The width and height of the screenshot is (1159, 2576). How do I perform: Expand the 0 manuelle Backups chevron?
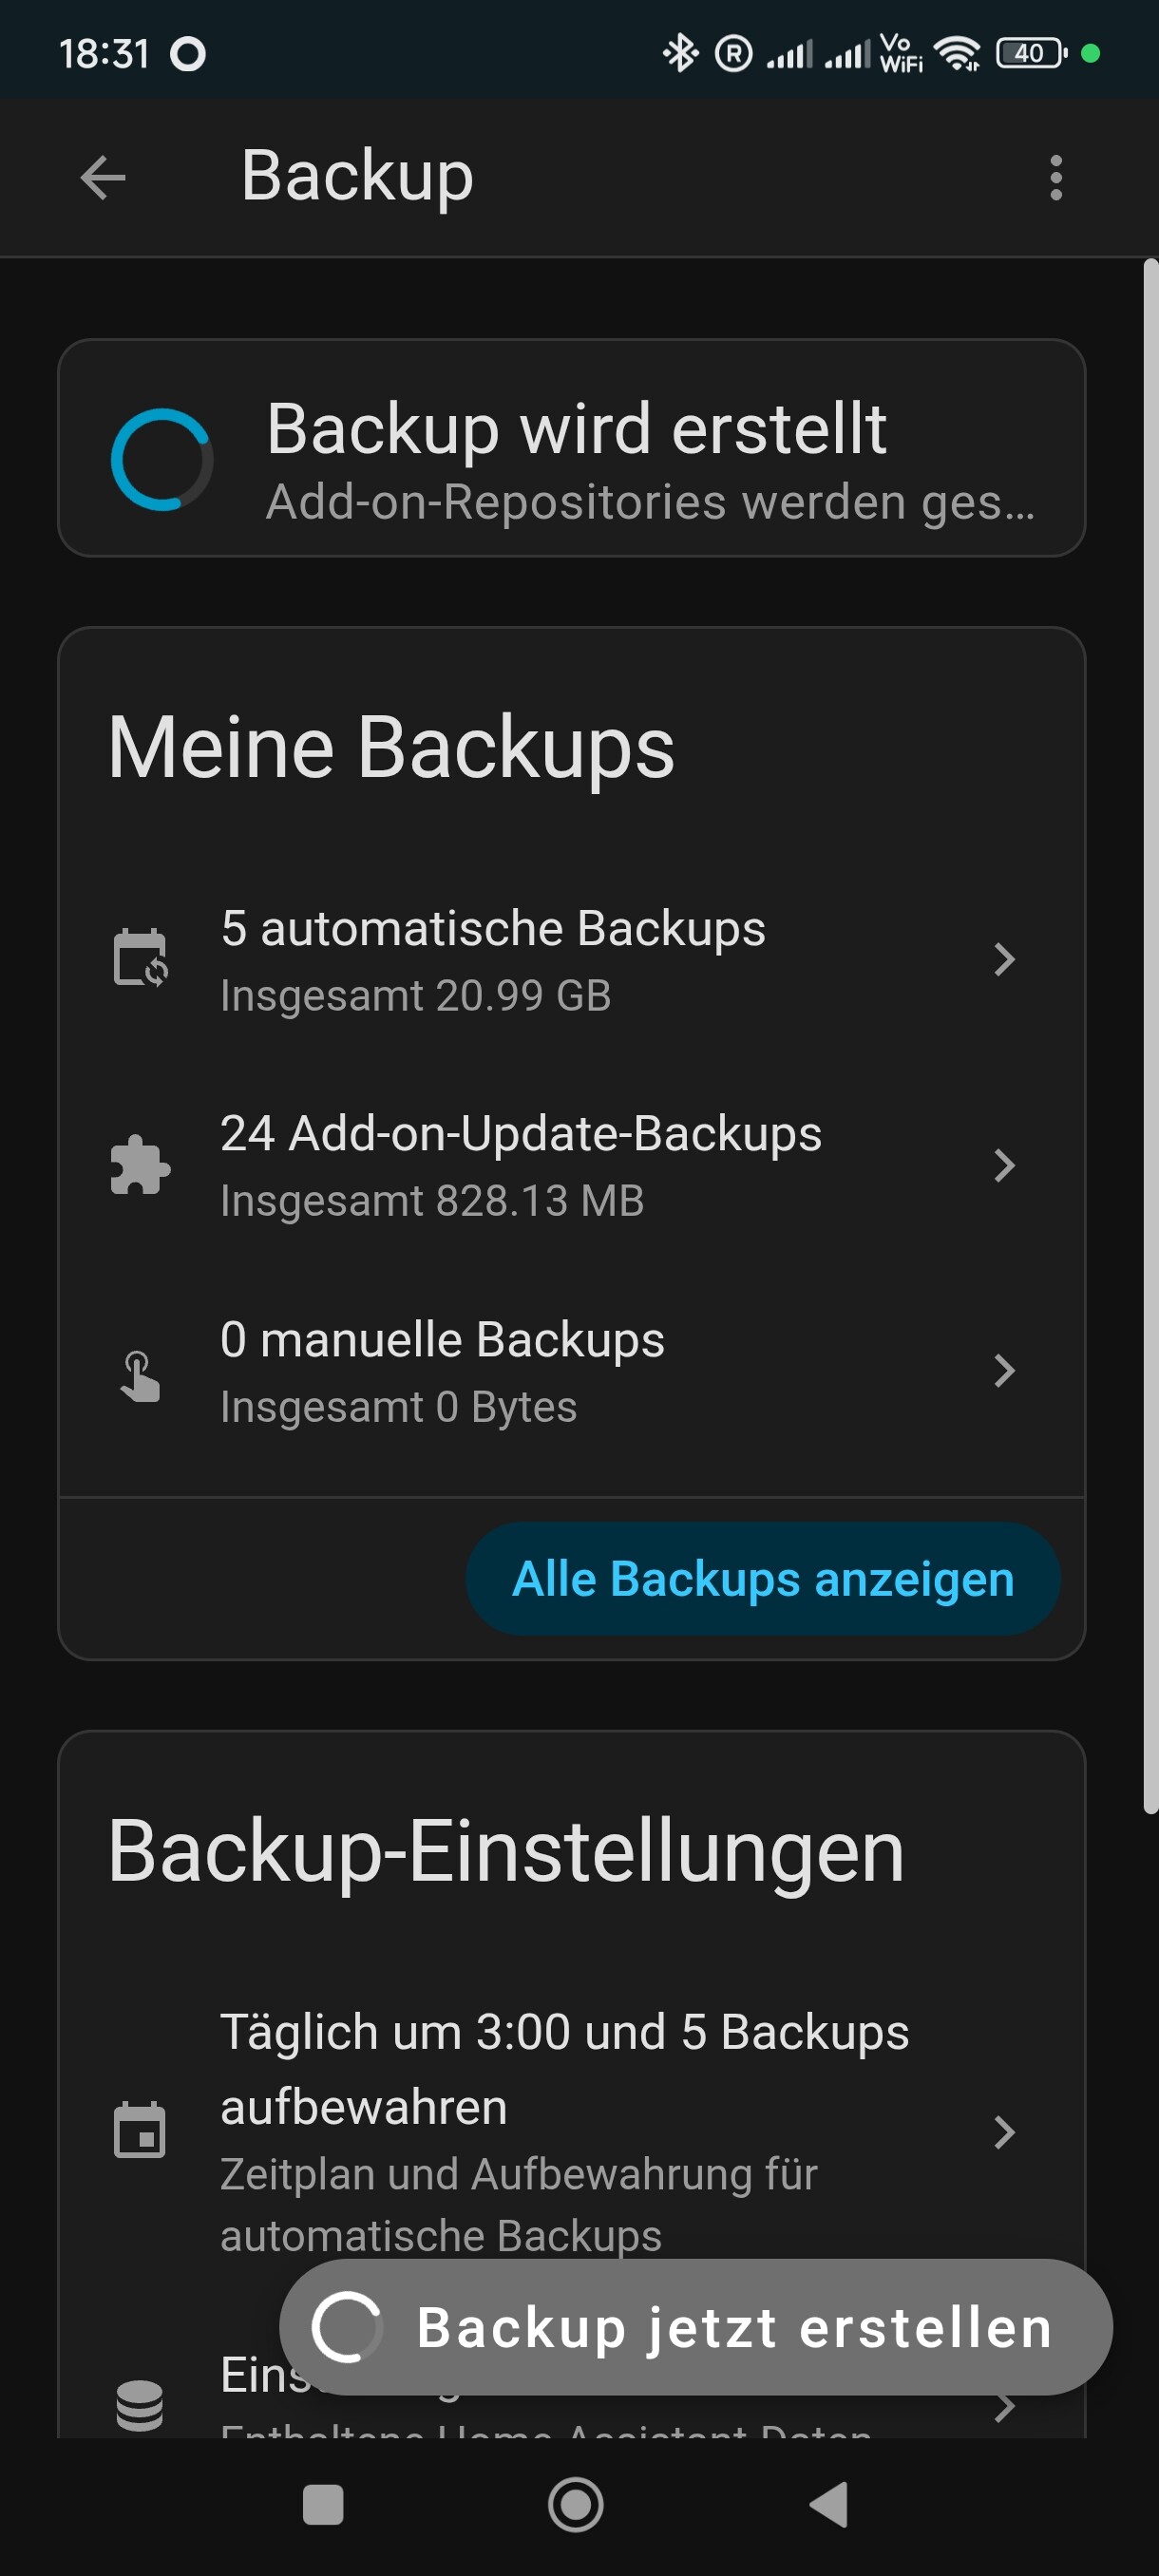1004,1371
